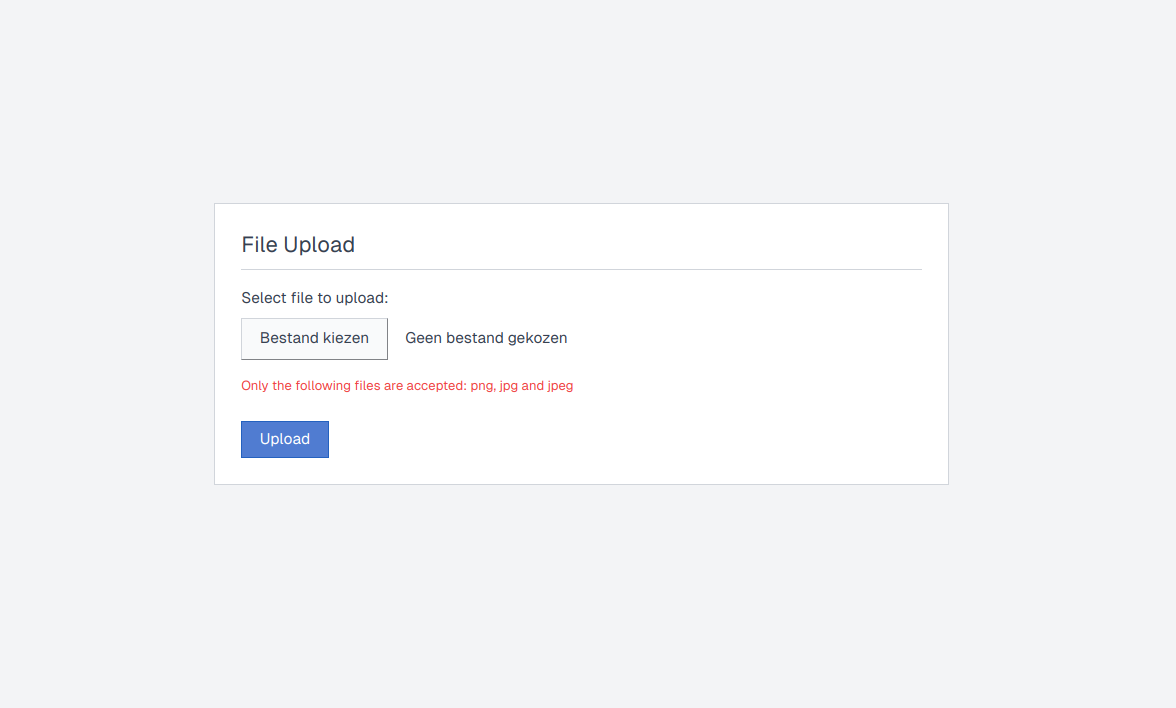Submit the form with the Upload button
The height and width of the screenshot is (708, 1176).
[285, 440]
